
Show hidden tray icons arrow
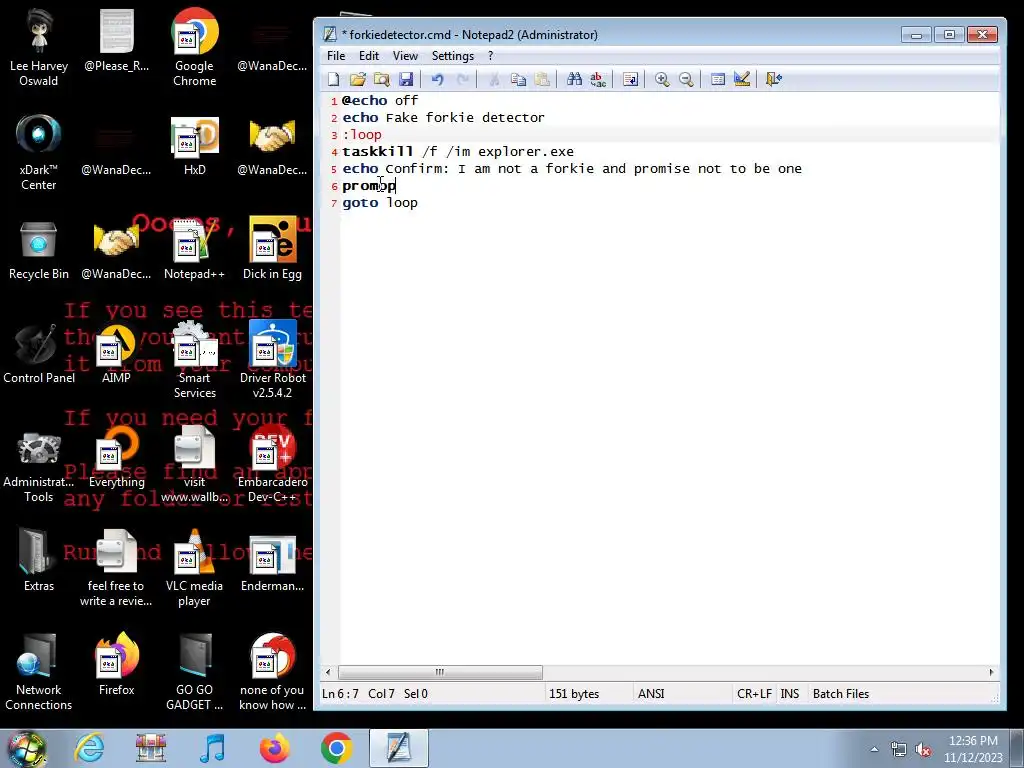[x=874, y=749]
